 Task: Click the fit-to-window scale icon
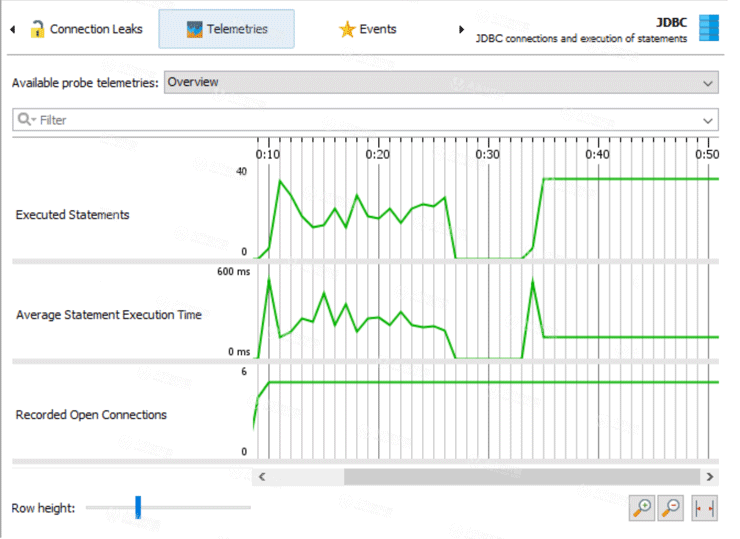point(705,508)
